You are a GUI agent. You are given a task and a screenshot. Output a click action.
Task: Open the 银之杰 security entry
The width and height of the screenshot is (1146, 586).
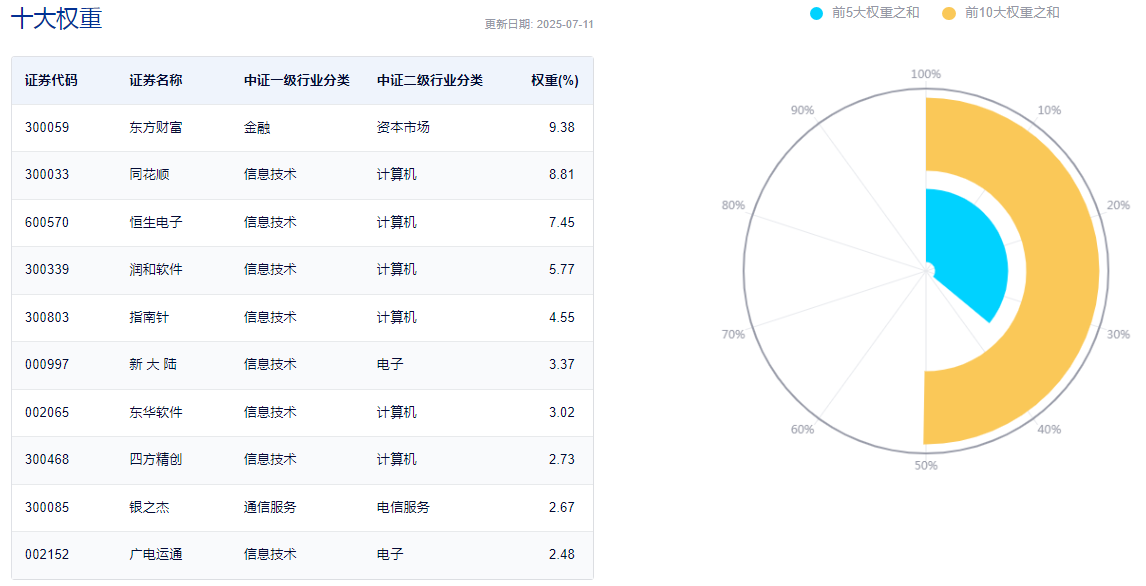click(x=149, y=507)
